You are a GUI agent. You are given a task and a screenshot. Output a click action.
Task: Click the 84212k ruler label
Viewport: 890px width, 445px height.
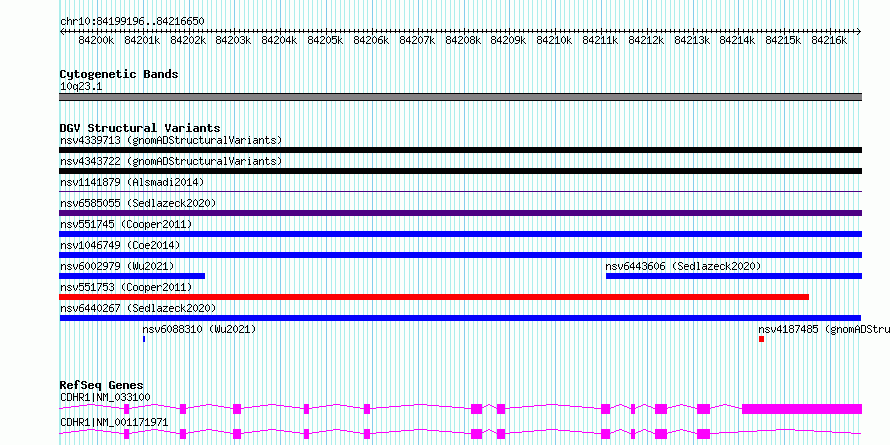(646, 40)
